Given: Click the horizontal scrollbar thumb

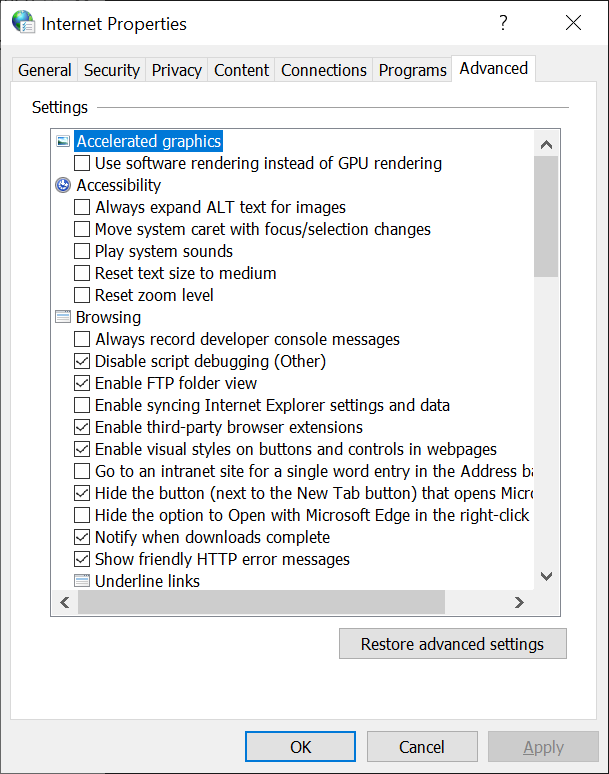Looking at the screenshot, I should tap(262, 602).
